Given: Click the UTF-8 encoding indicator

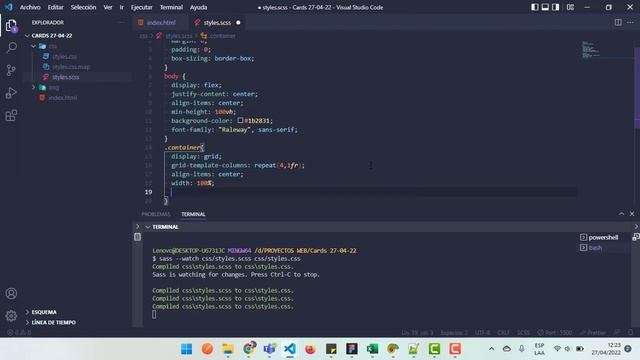Looking at the screenshot, I should pos(482,333).
